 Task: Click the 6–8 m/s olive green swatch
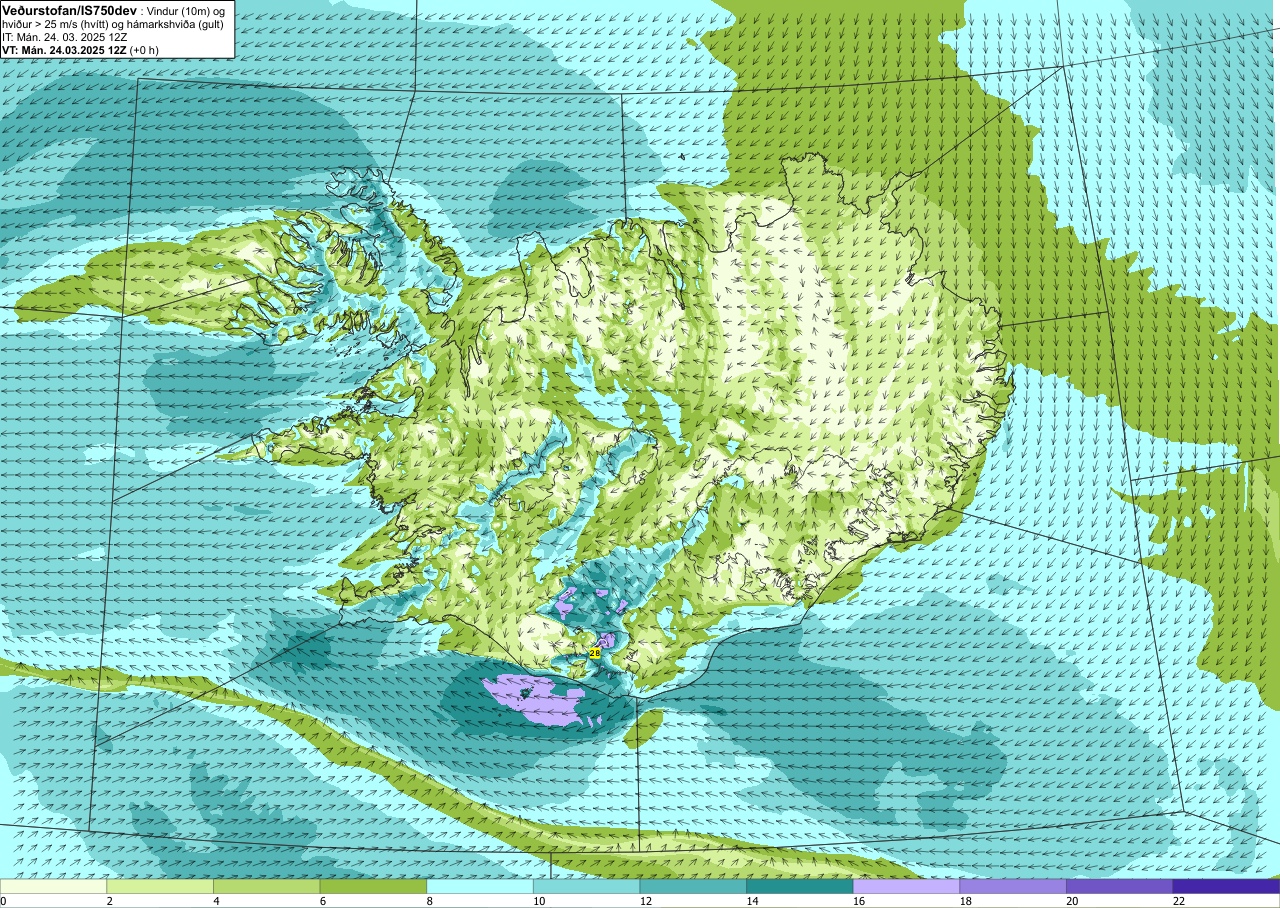pyautogui.click(x=373, y=886)
